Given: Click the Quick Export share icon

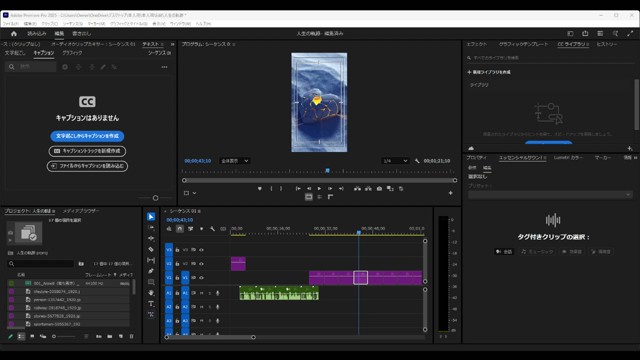Looking at the screenshot, I should pyautogui.click(x=585, y=33).
